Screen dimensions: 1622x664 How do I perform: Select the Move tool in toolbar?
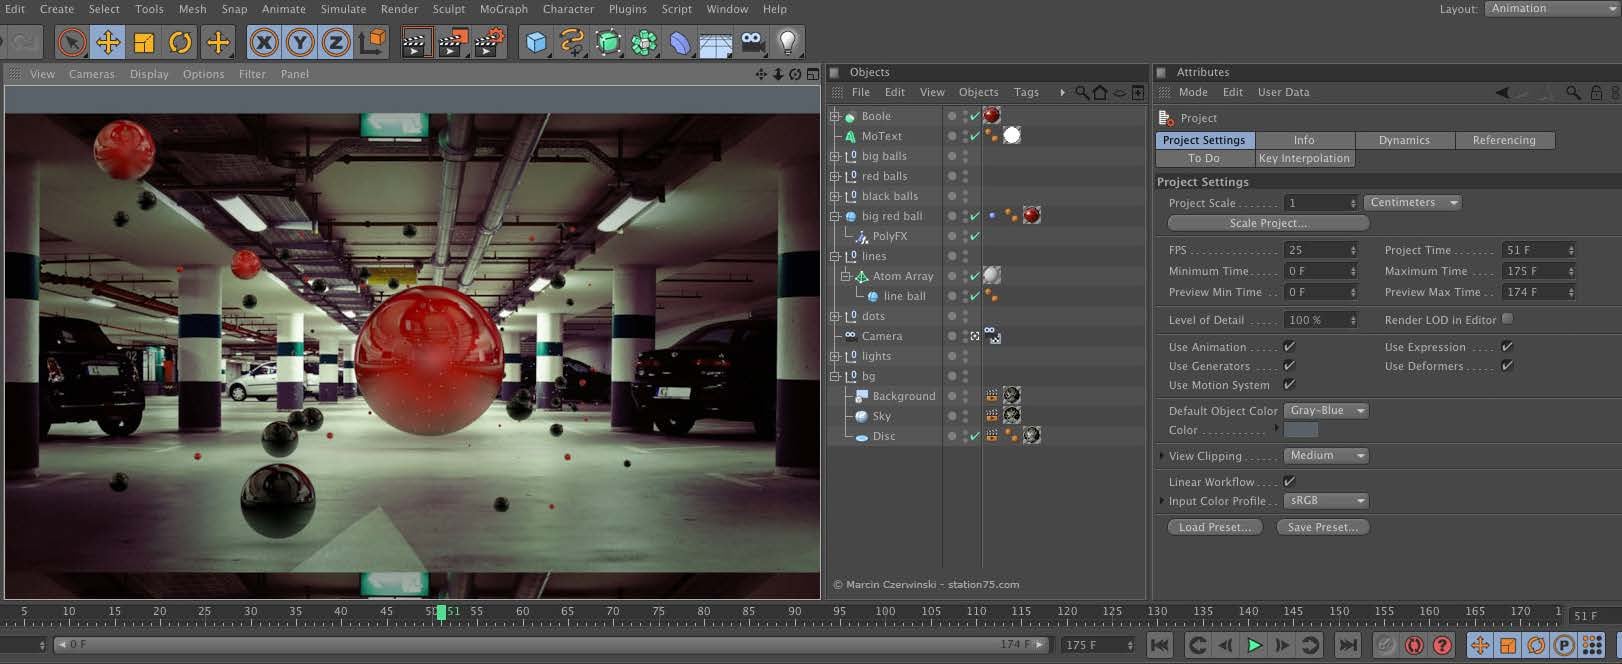click(108, 42)
